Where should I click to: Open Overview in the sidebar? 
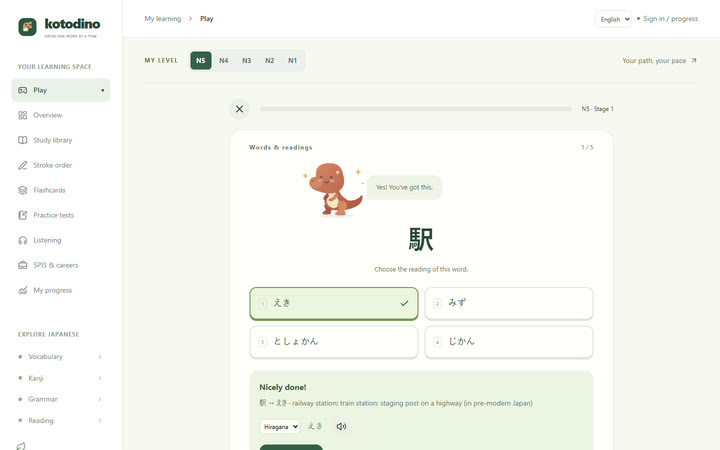click(61, 115)
